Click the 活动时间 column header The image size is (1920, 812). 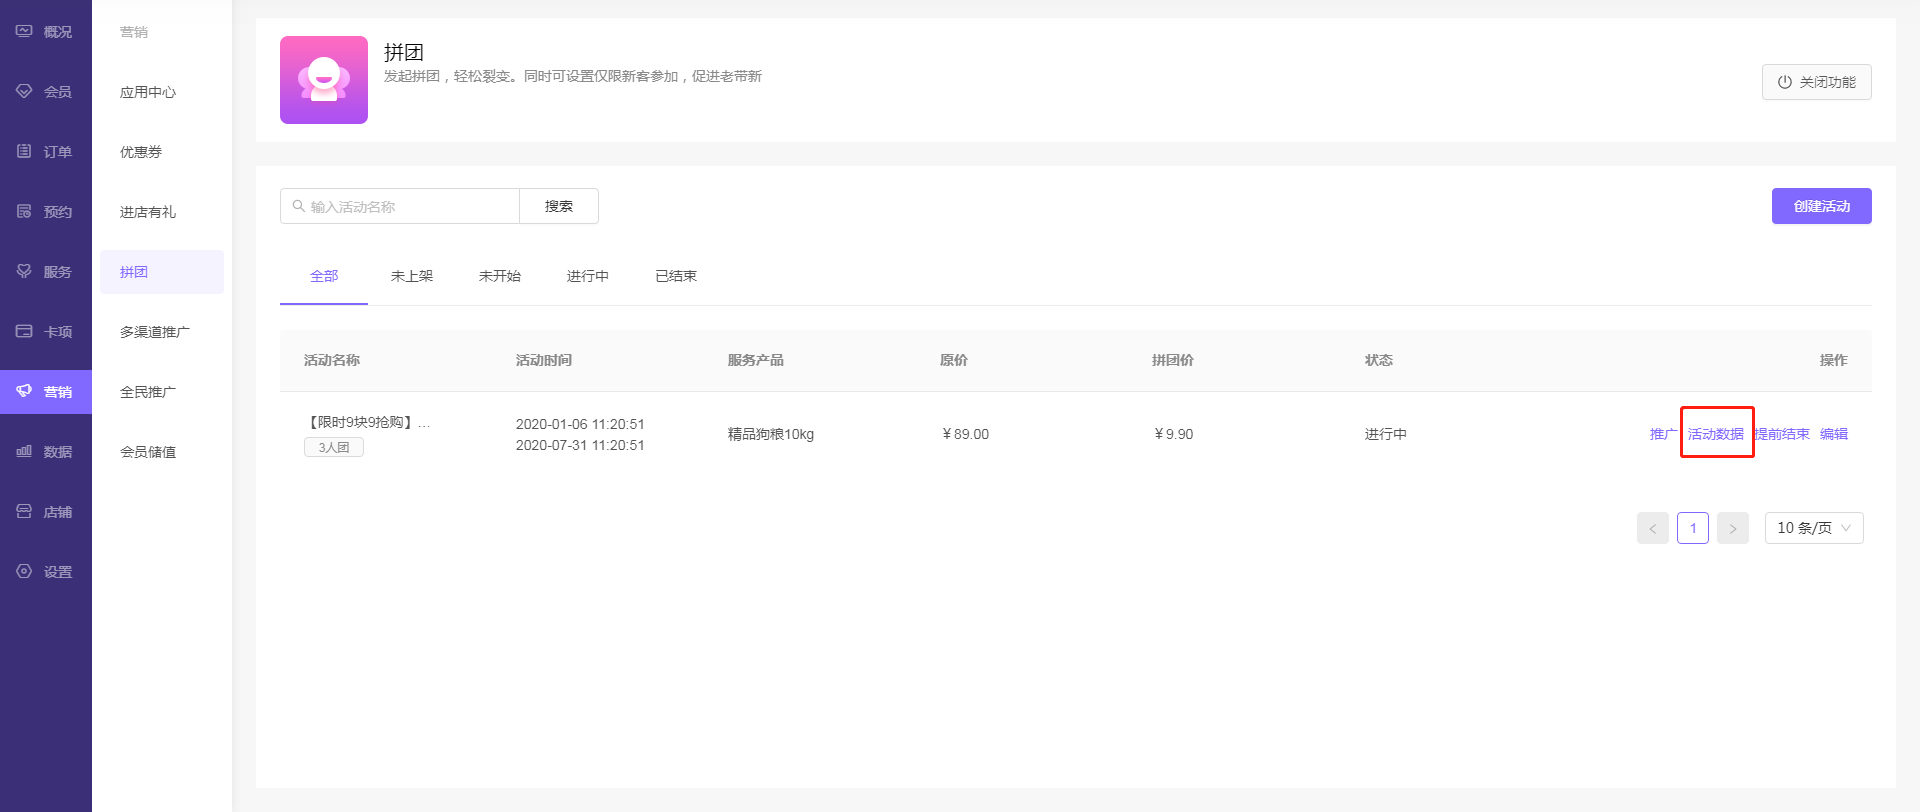(544, 360)
